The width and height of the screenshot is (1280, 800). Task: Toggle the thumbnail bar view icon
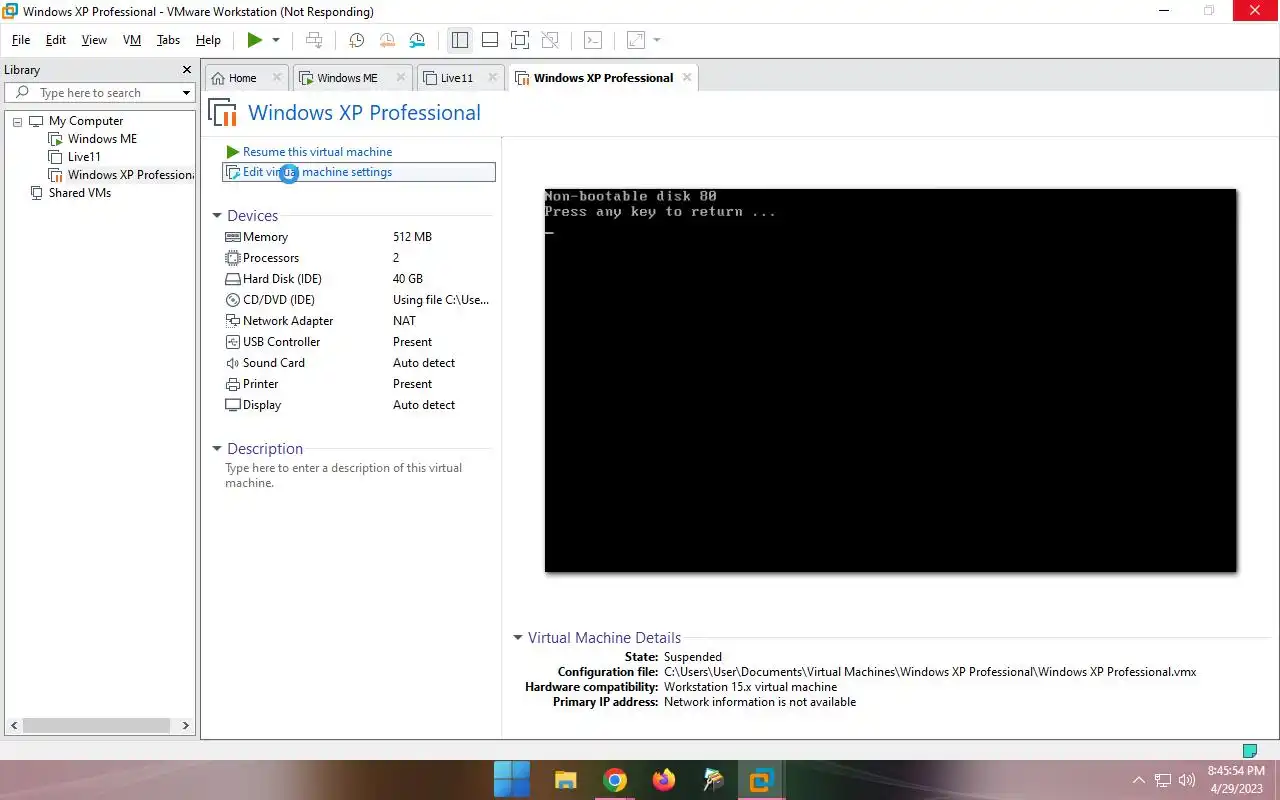coord(490,40)
